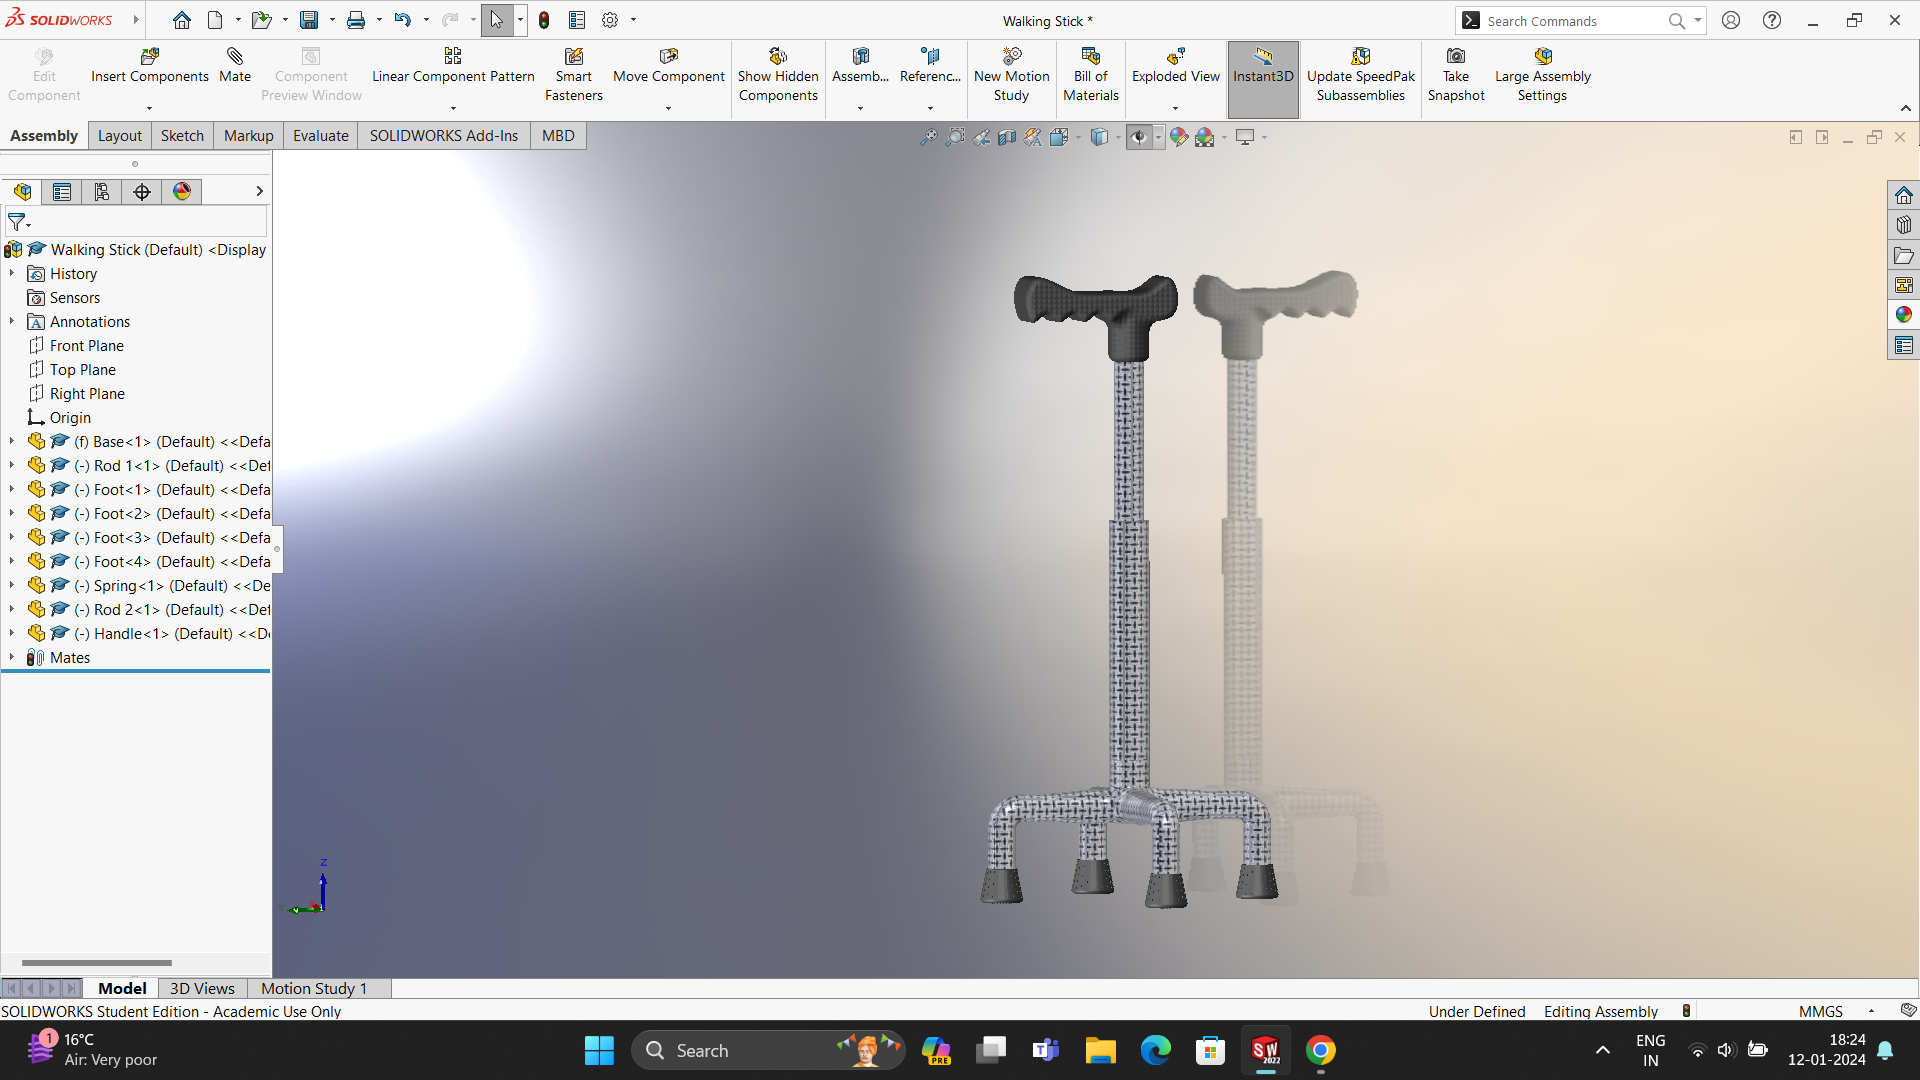
Task: Click the Options gear icon
Action: [x=610, y=20]
